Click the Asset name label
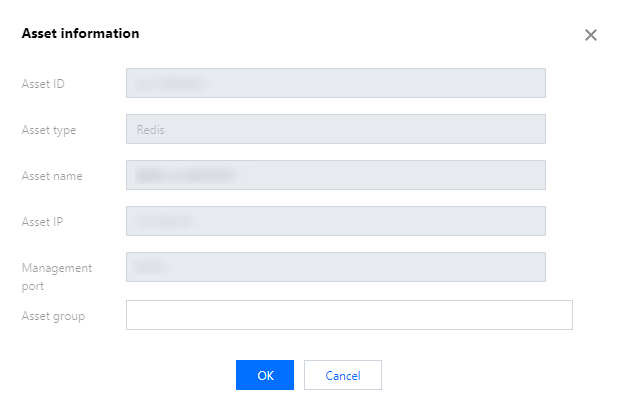The height and width of the screenshot is (410, 617). click(x=52, y=175)
